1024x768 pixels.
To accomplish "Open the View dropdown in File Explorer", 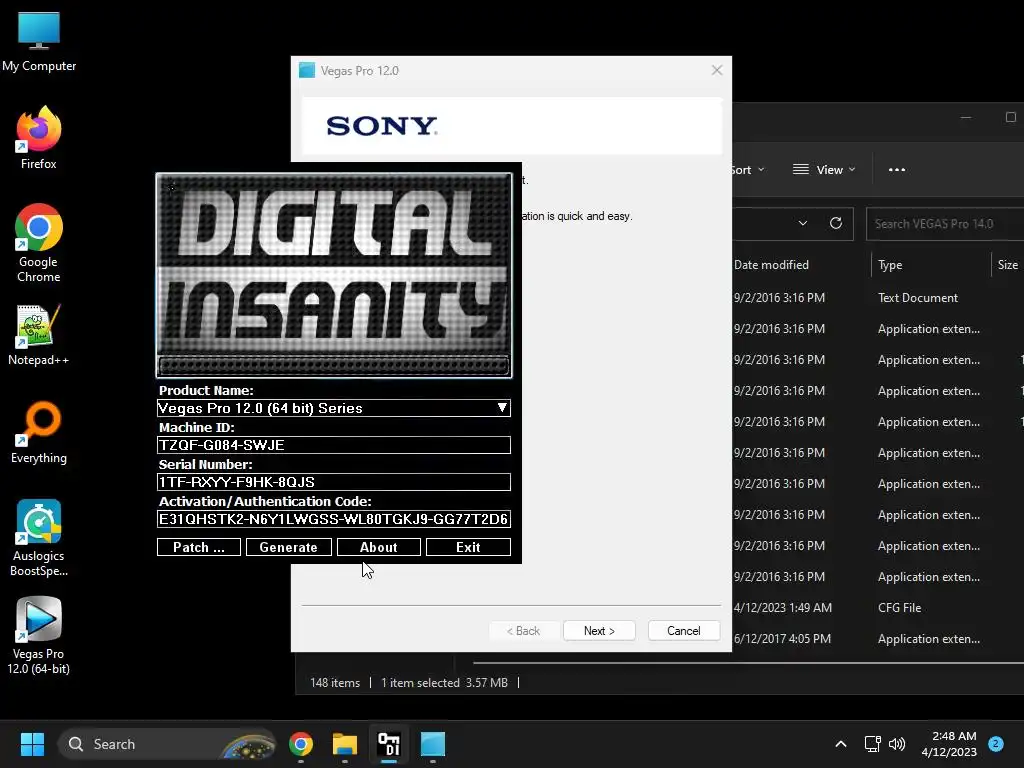I will click(x=824, y=170).
